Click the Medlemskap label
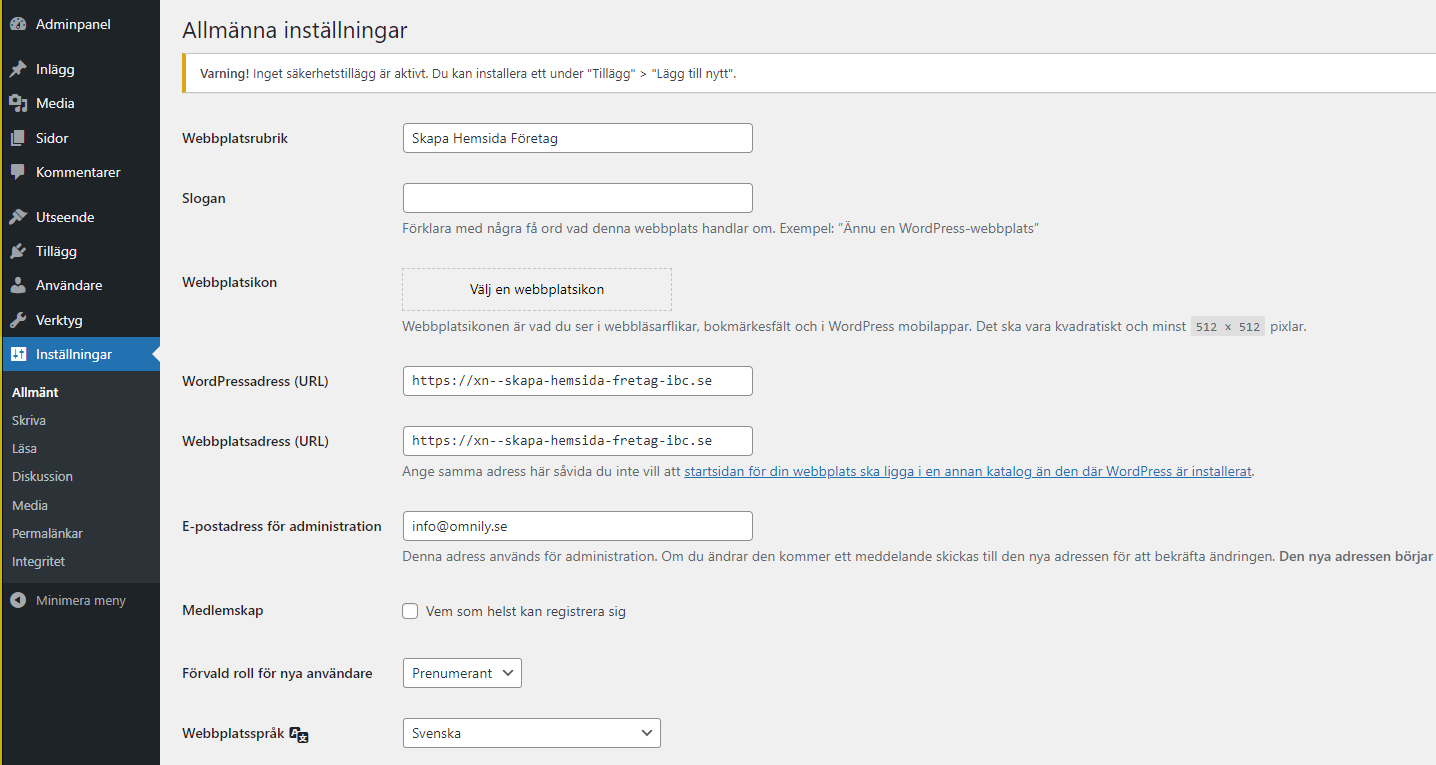Screen dimensions: 1436x765 tap(223, 610)
